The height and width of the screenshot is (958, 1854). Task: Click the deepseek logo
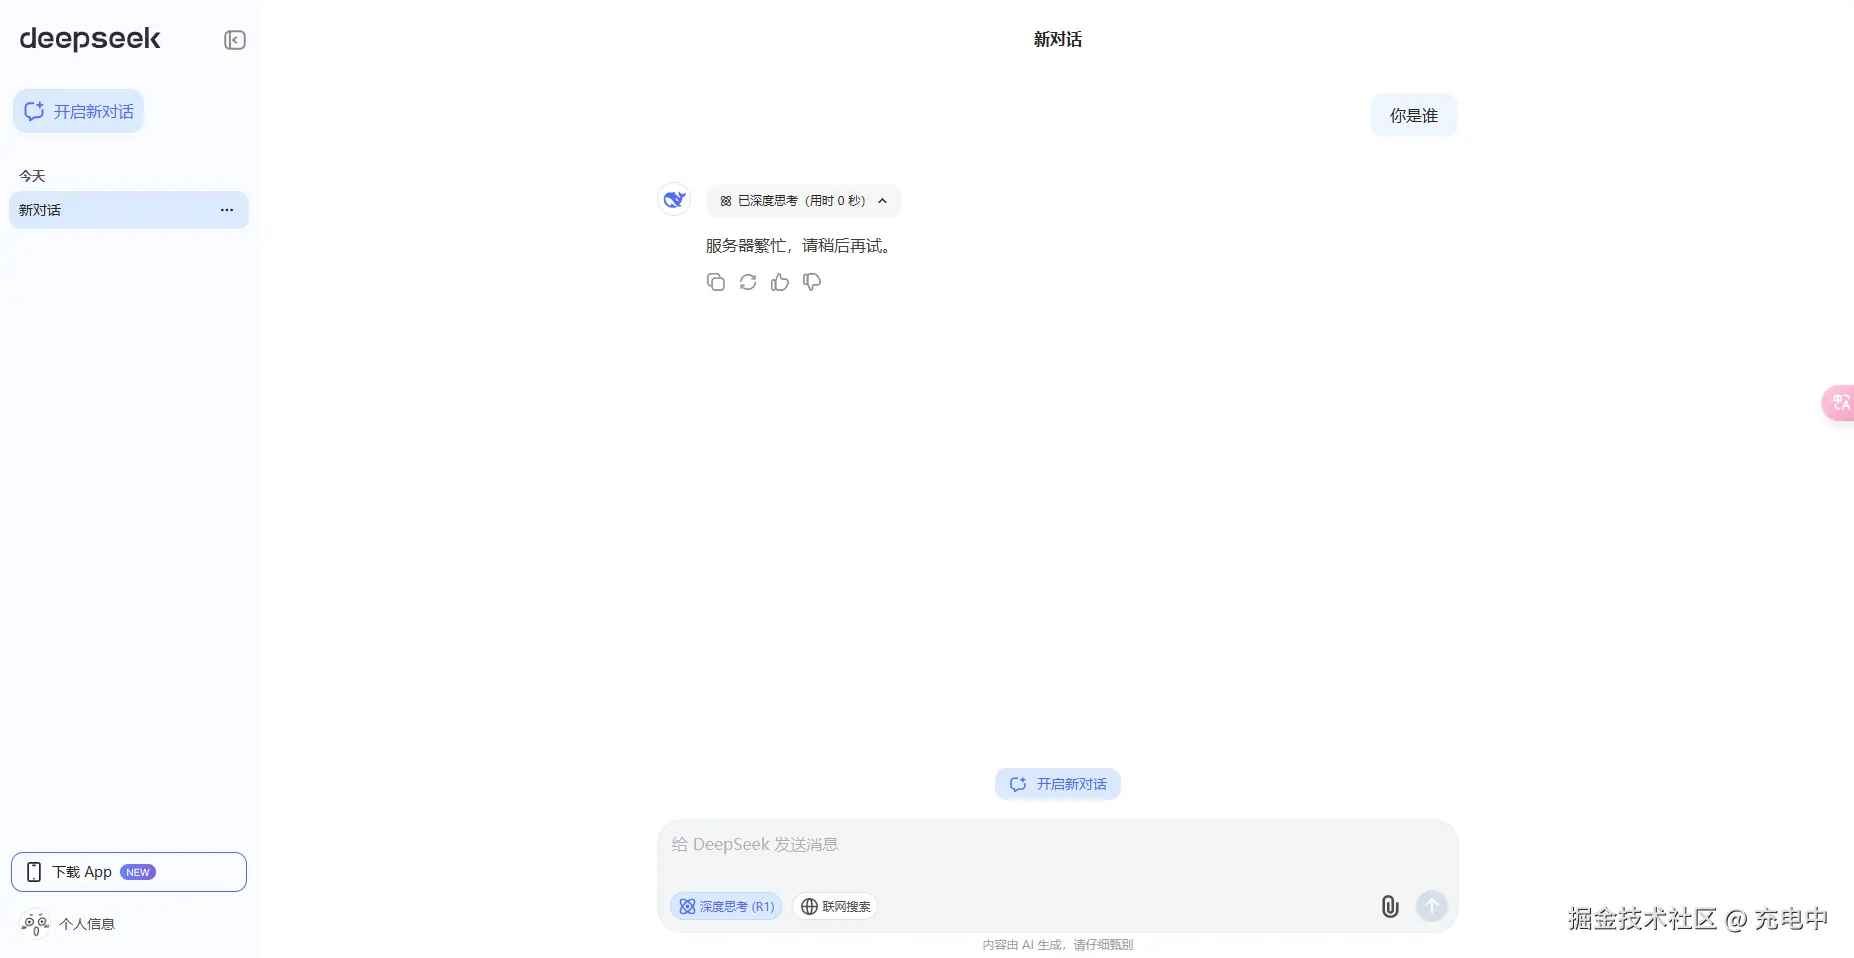point(90,39)
